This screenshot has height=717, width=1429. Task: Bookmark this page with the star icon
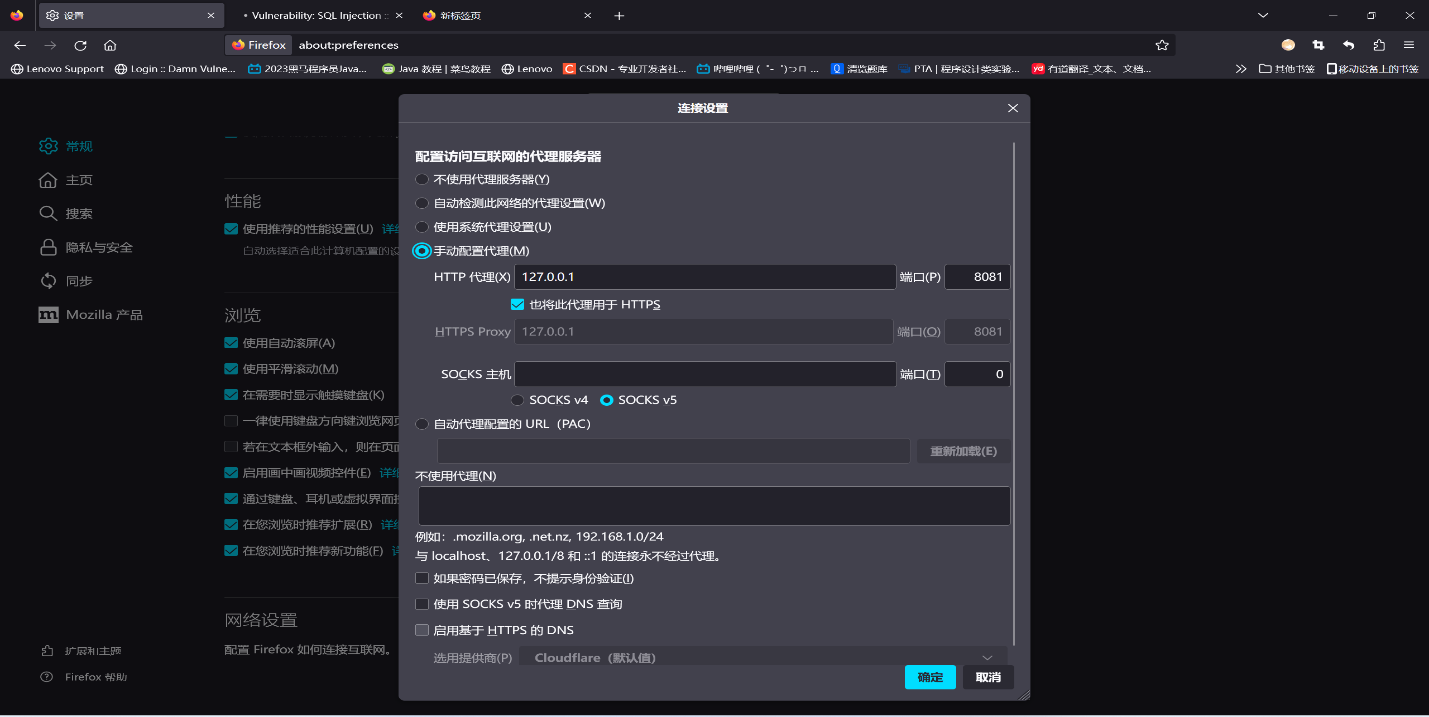1161,45
